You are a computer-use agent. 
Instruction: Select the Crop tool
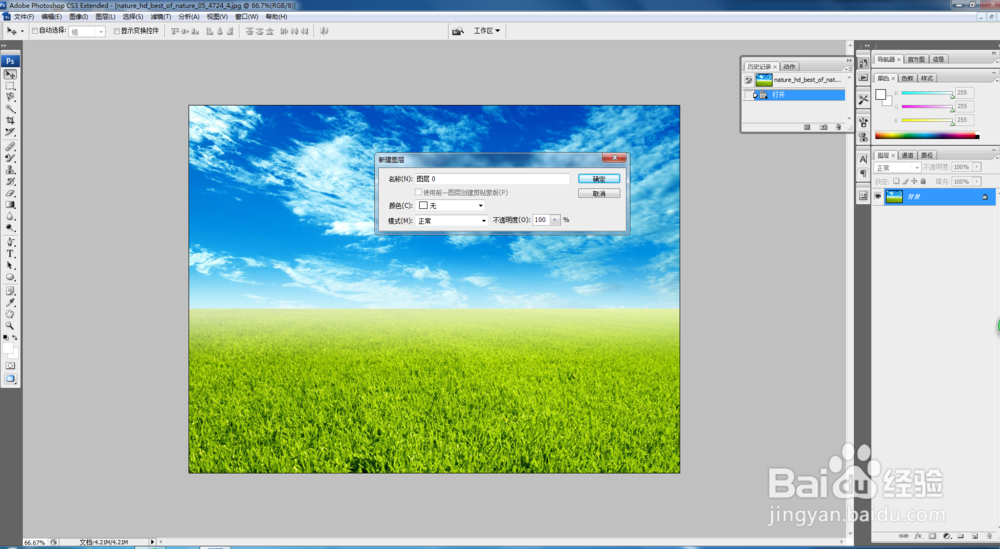(x=10, y=120)
